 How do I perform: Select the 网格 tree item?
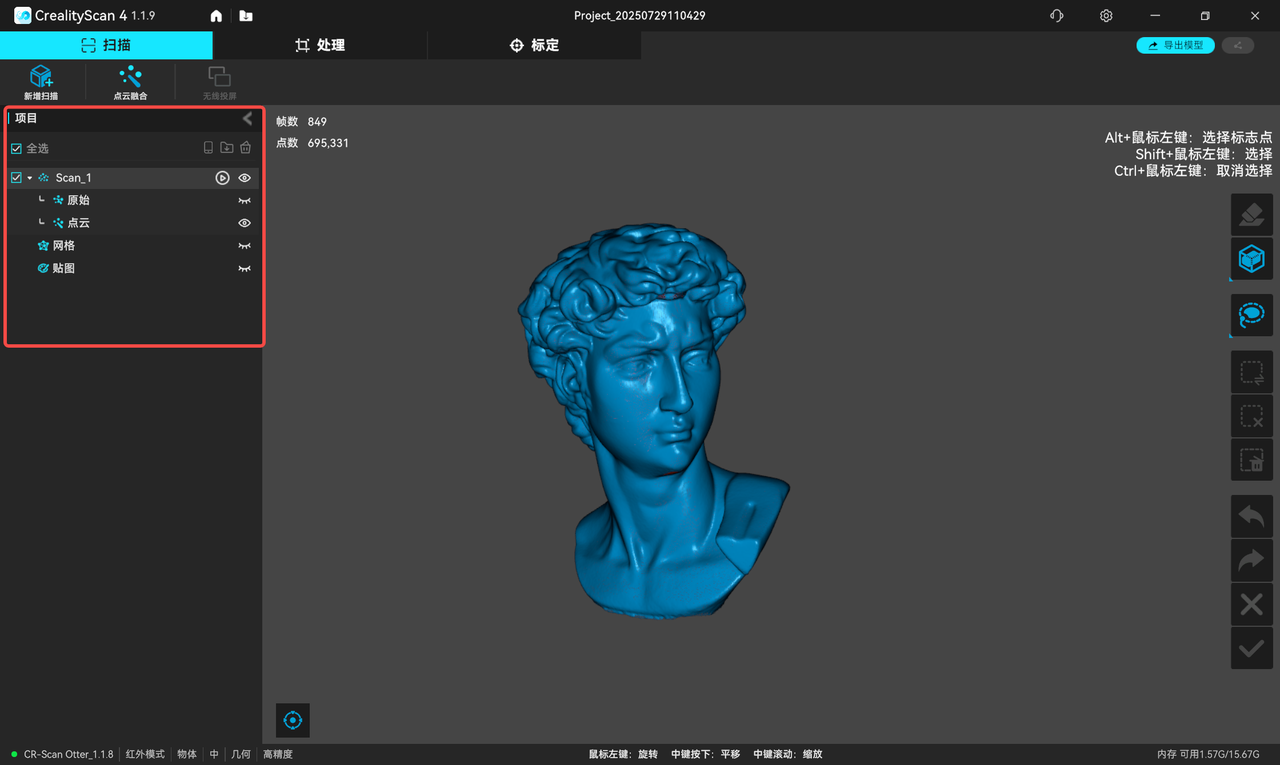coord(132,246)
